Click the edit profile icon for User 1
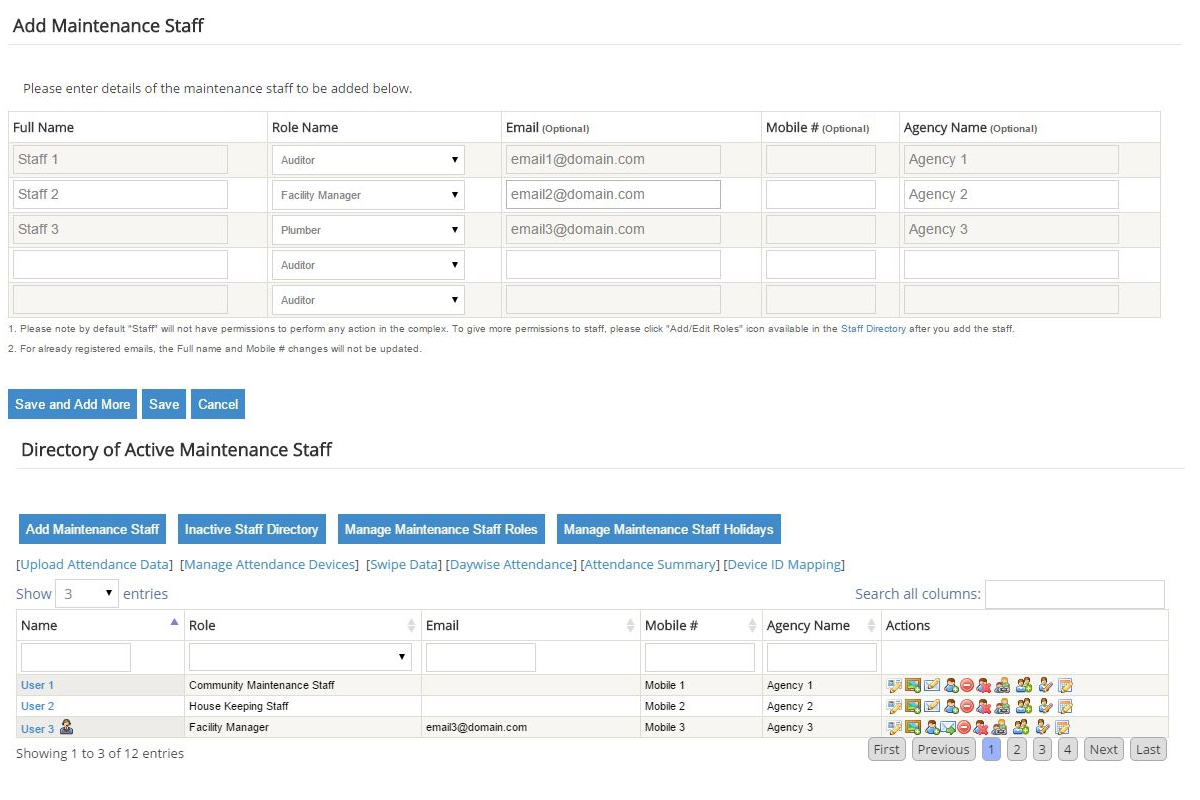This screenshot has height=800, width=1200. click(894, 685)
